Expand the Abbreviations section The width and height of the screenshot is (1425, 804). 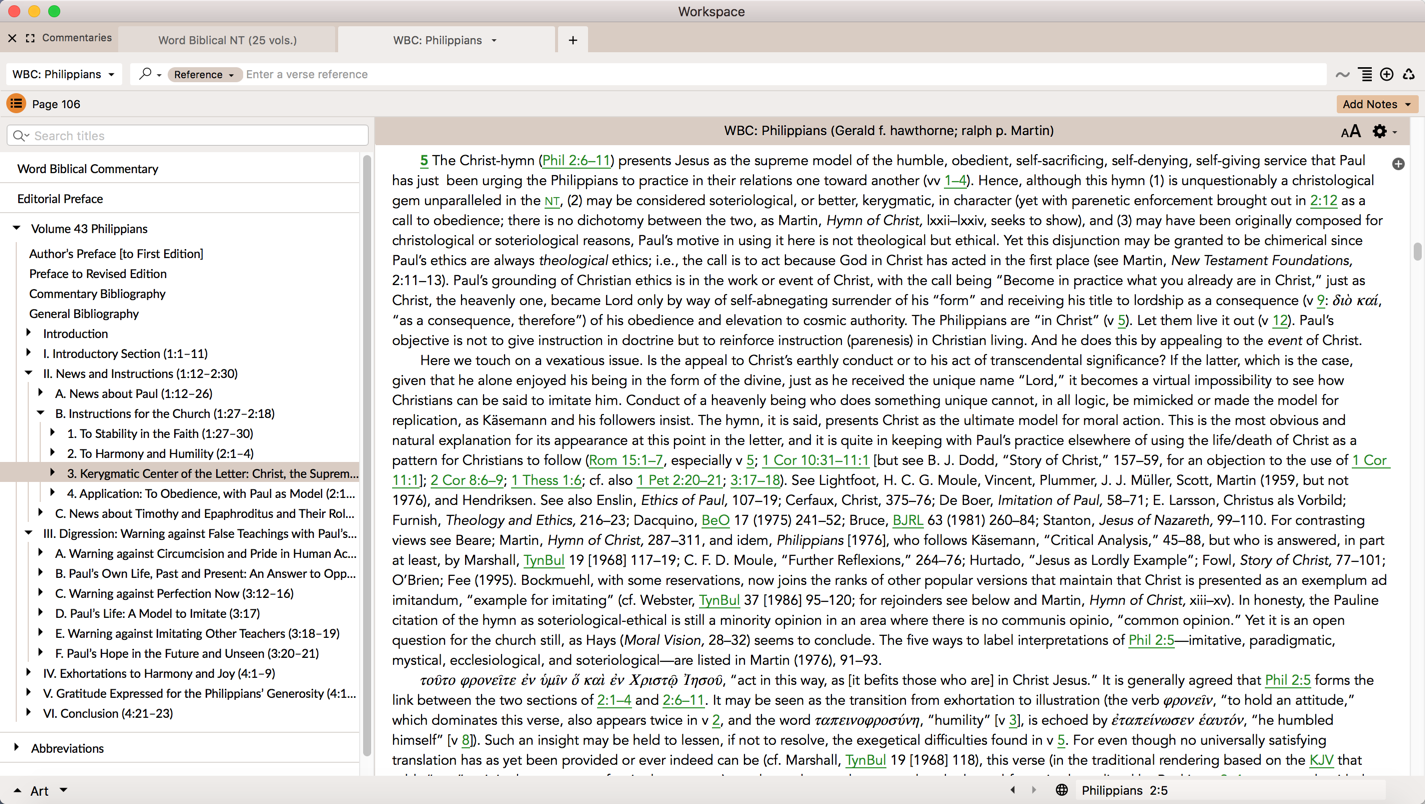click(17, 748)
